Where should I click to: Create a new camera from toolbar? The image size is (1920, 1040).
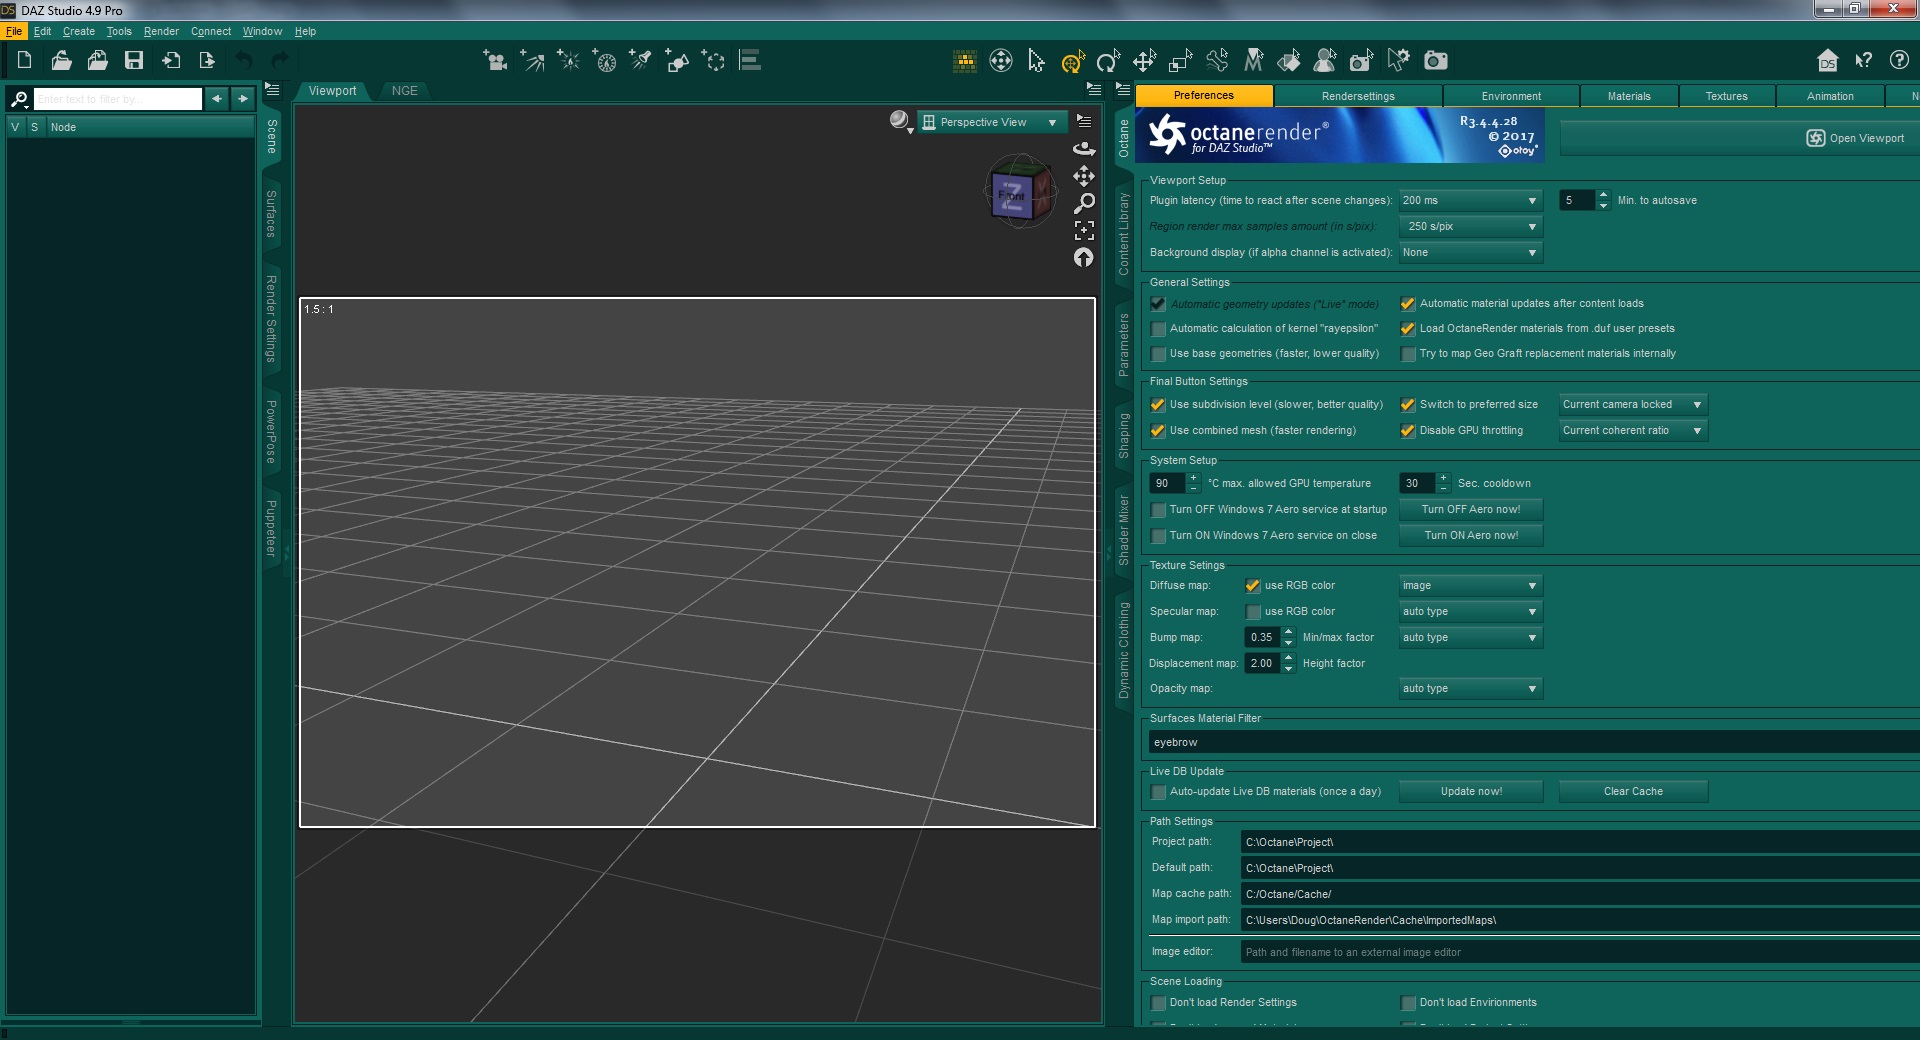coord(495,61)
